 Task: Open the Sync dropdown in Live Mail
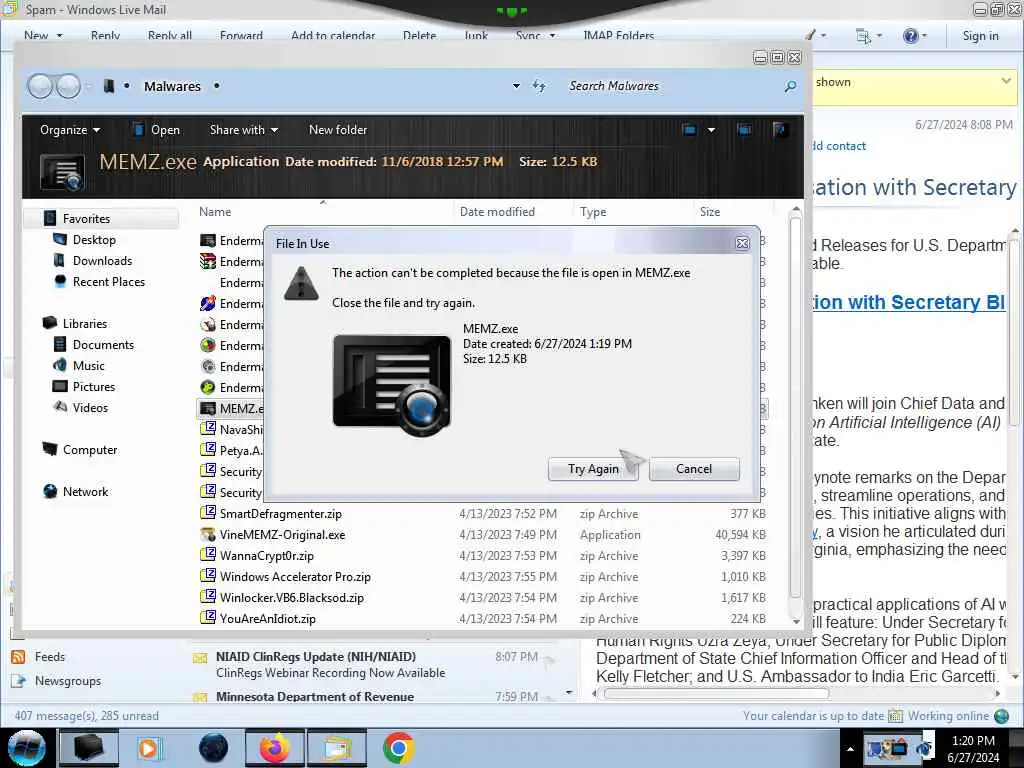click(x=536, y=35)
